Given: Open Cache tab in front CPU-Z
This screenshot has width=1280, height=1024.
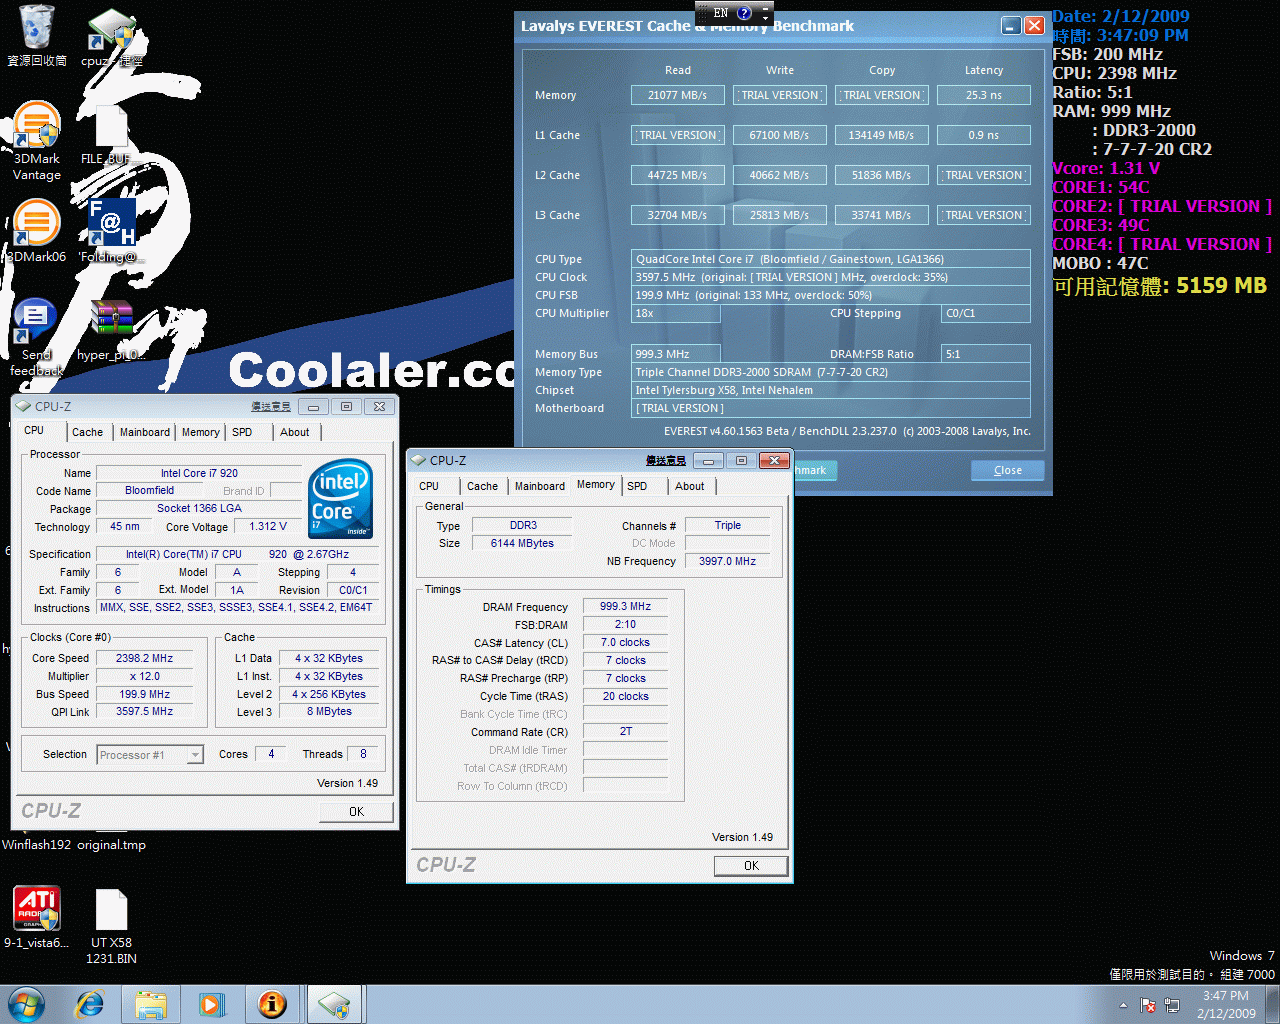Looking at the screenshot, I should pyautogui.click(x=482, y=486).
